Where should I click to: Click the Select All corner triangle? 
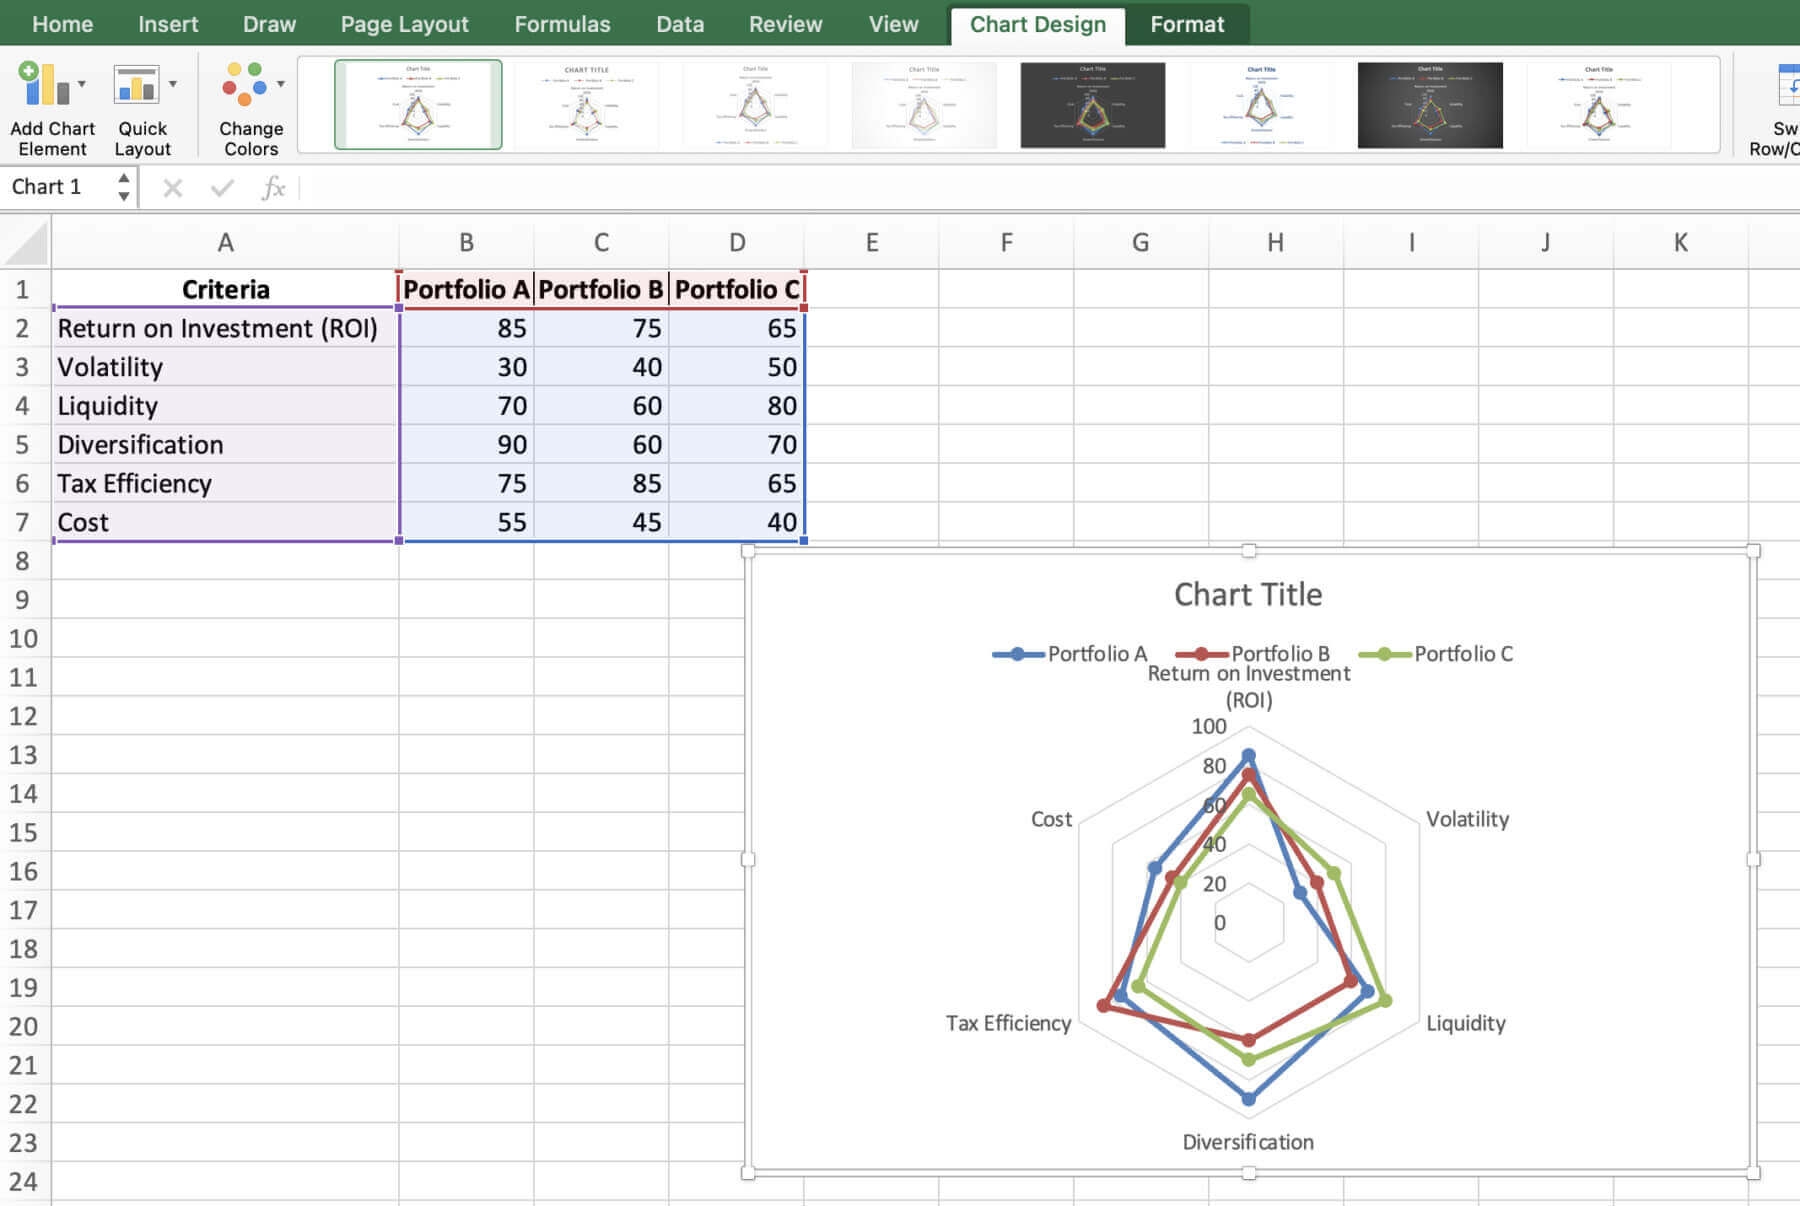27,244
